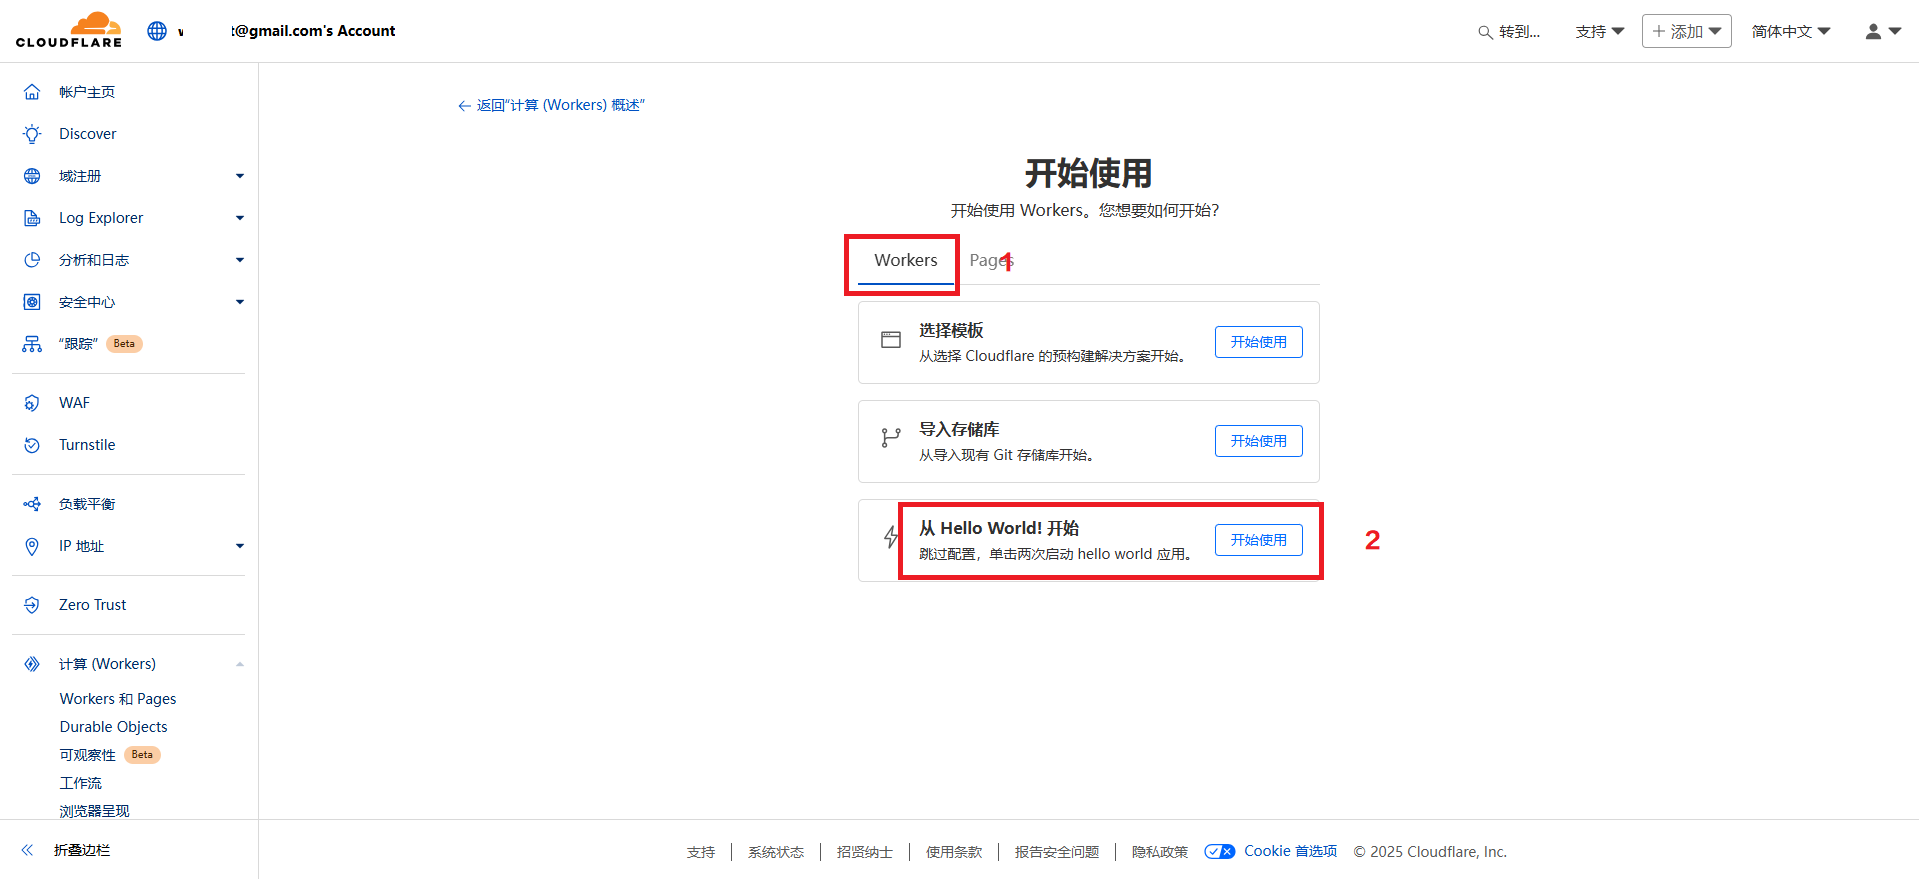Open the user profile icon menu

tap(1882, 31)
